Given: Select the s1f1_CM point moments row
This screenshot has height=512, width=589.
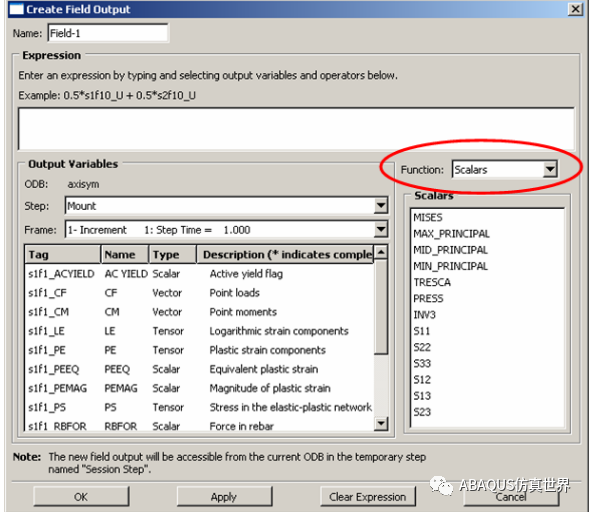Looking at the screenshot, I should (199, 312).
